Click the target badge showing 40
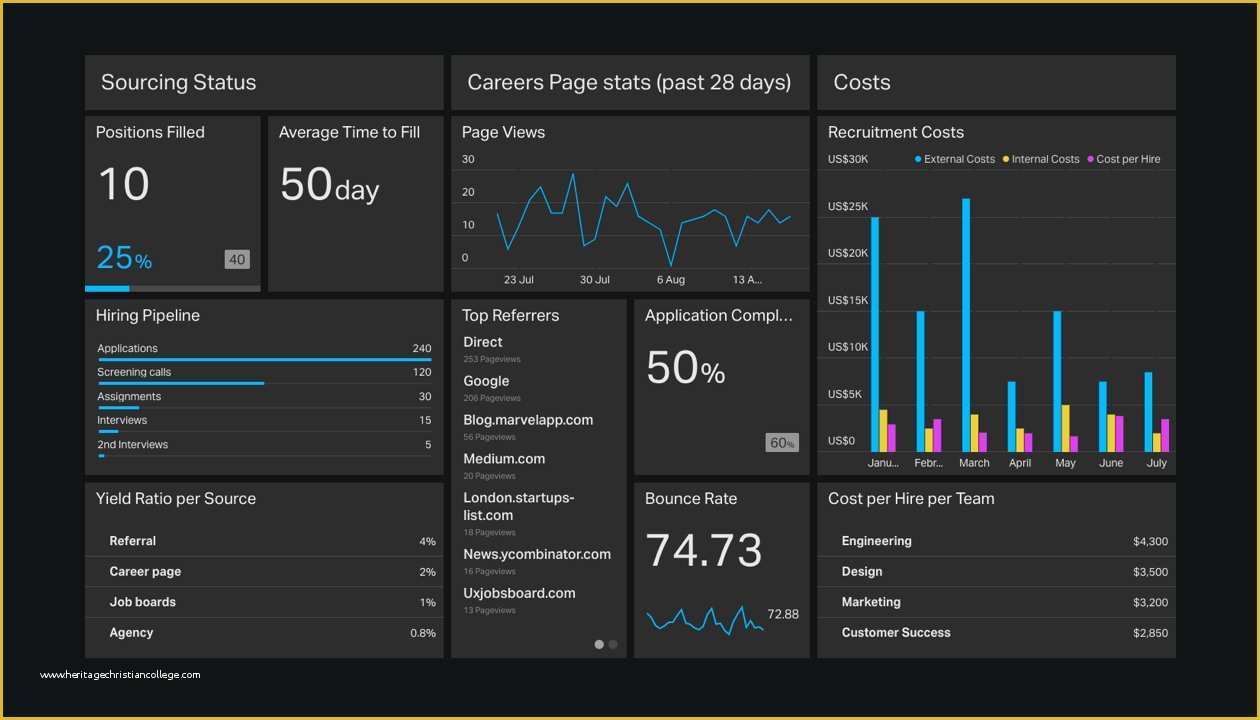Screen dimensions: 1260x720 coord(237,259)
